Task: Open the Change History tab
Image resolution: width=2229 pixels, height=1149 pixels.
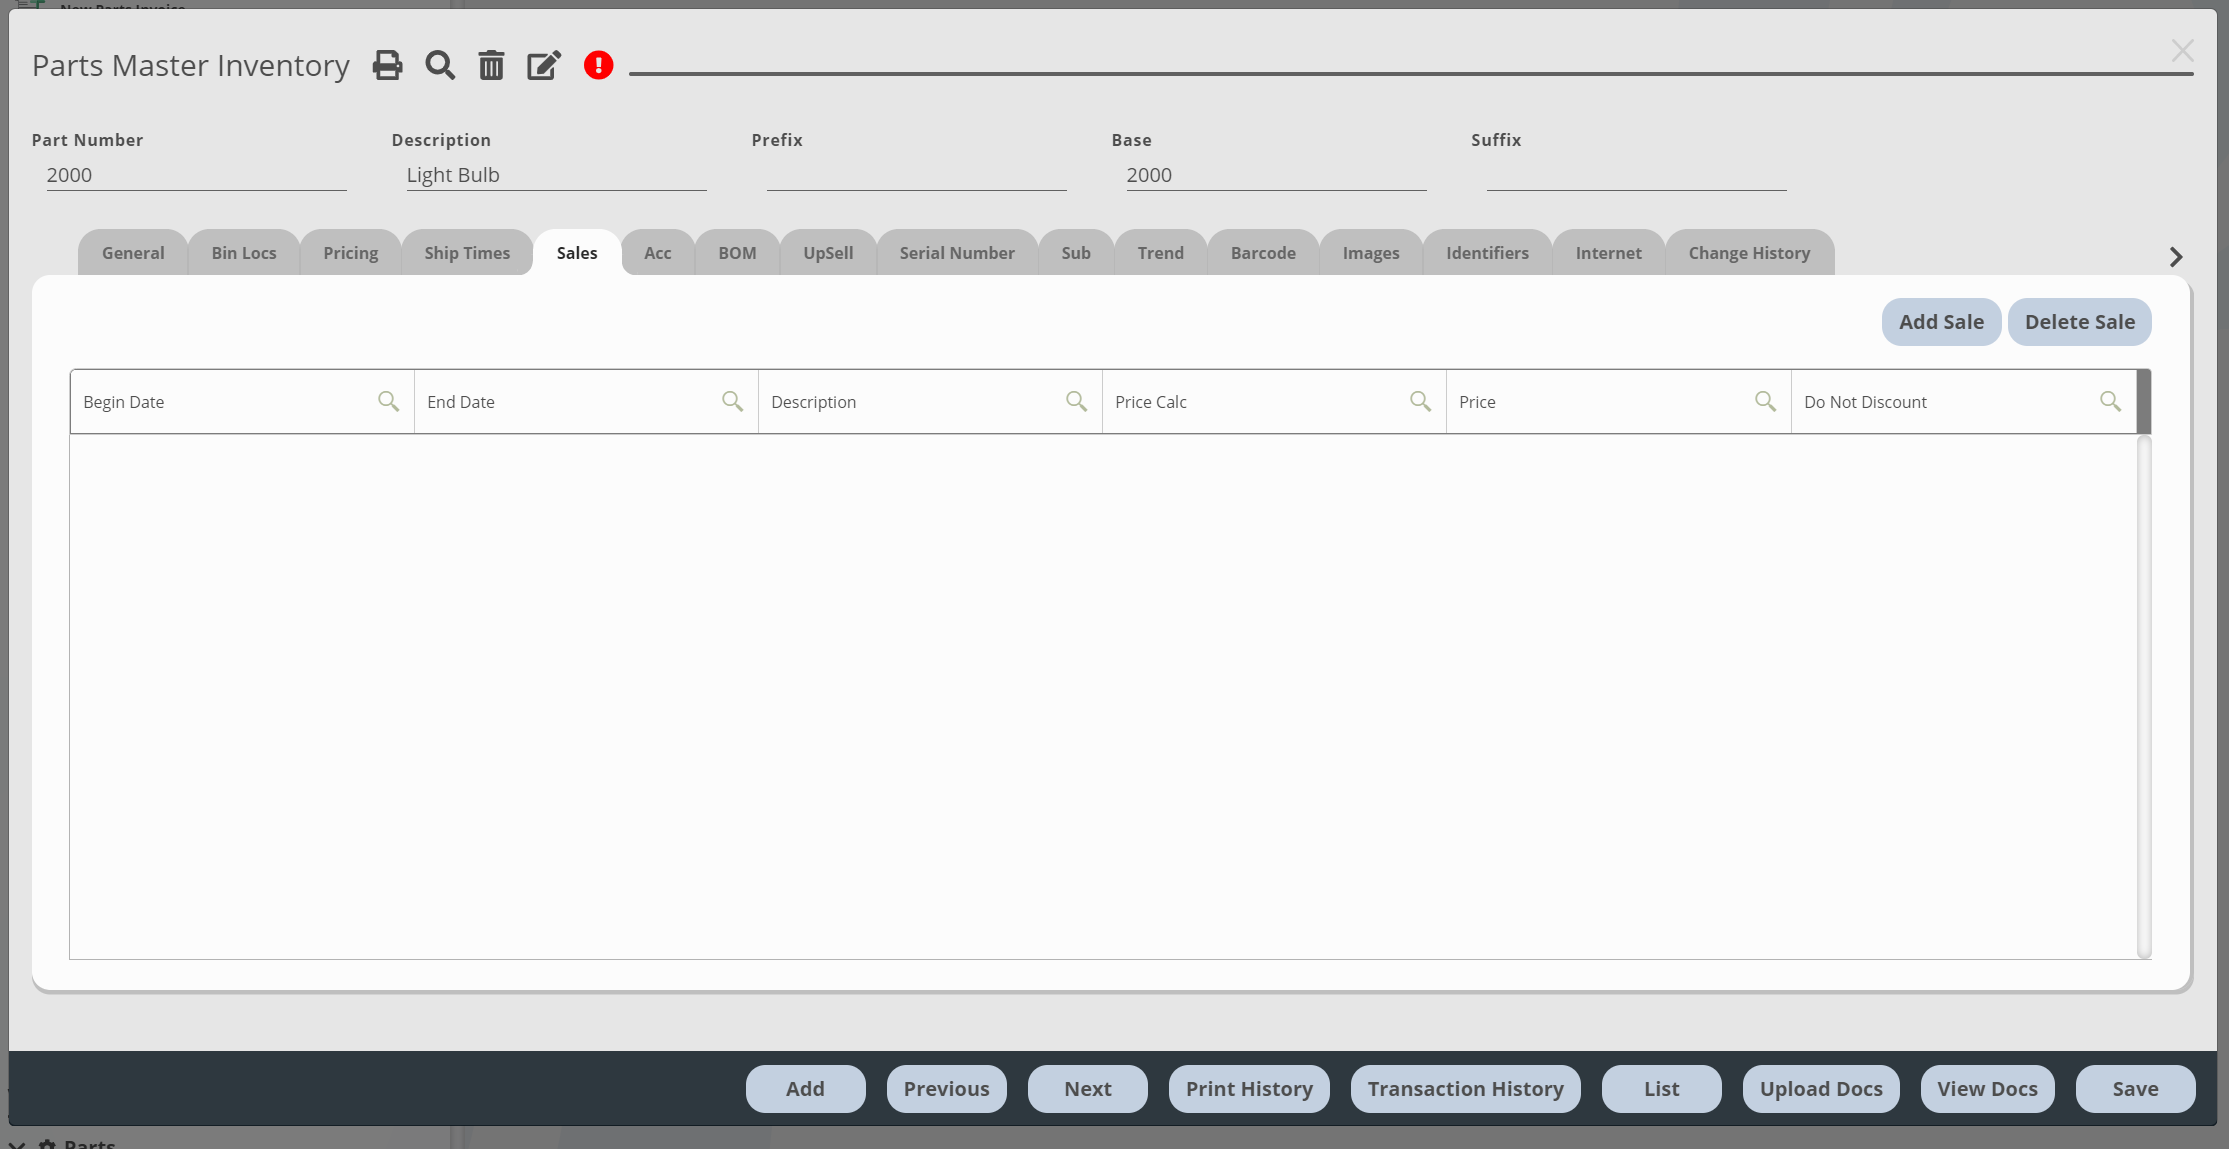Action: click(x=1748, y=252)
